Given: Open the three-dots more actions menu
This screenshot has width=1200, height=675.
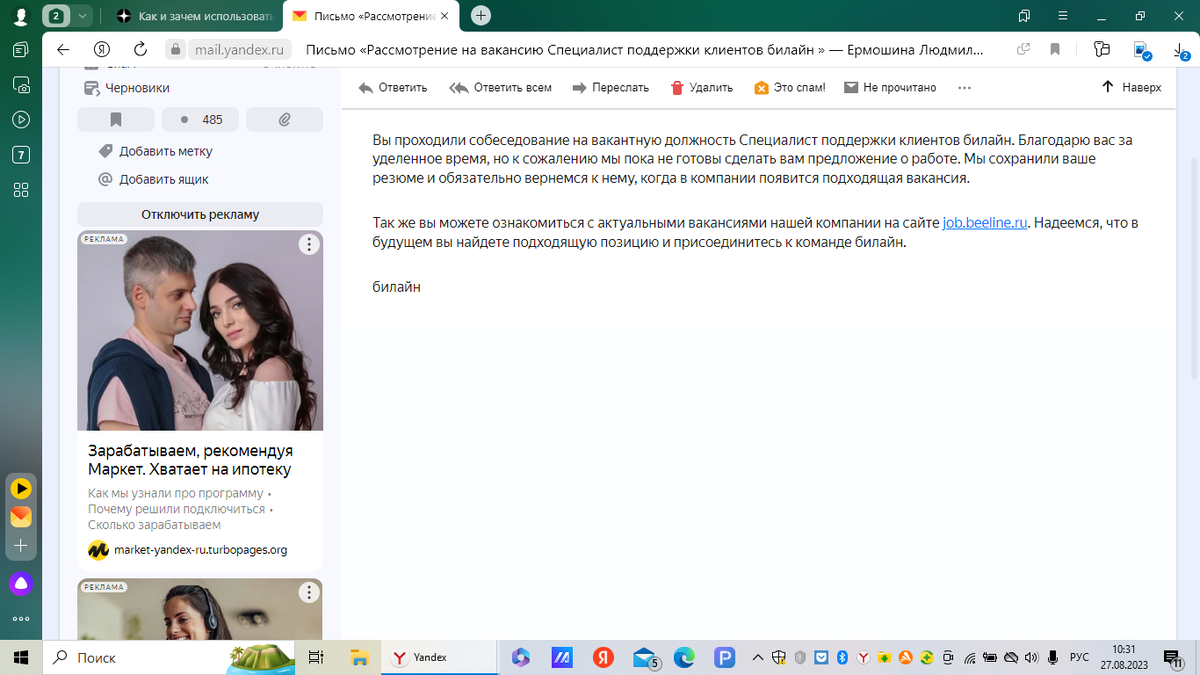Looking at the screenshot, I should pos(964,88).
